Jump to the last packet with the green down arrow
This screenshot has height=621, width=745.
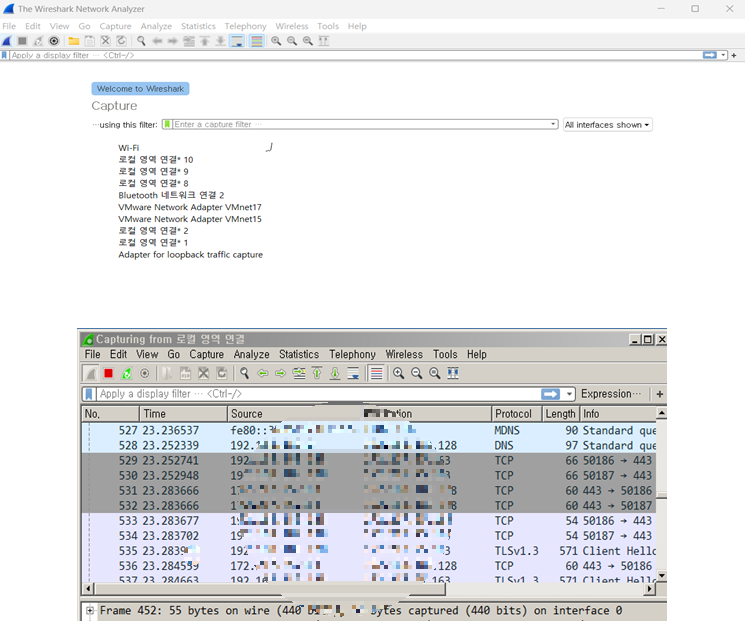click(335, 373)
